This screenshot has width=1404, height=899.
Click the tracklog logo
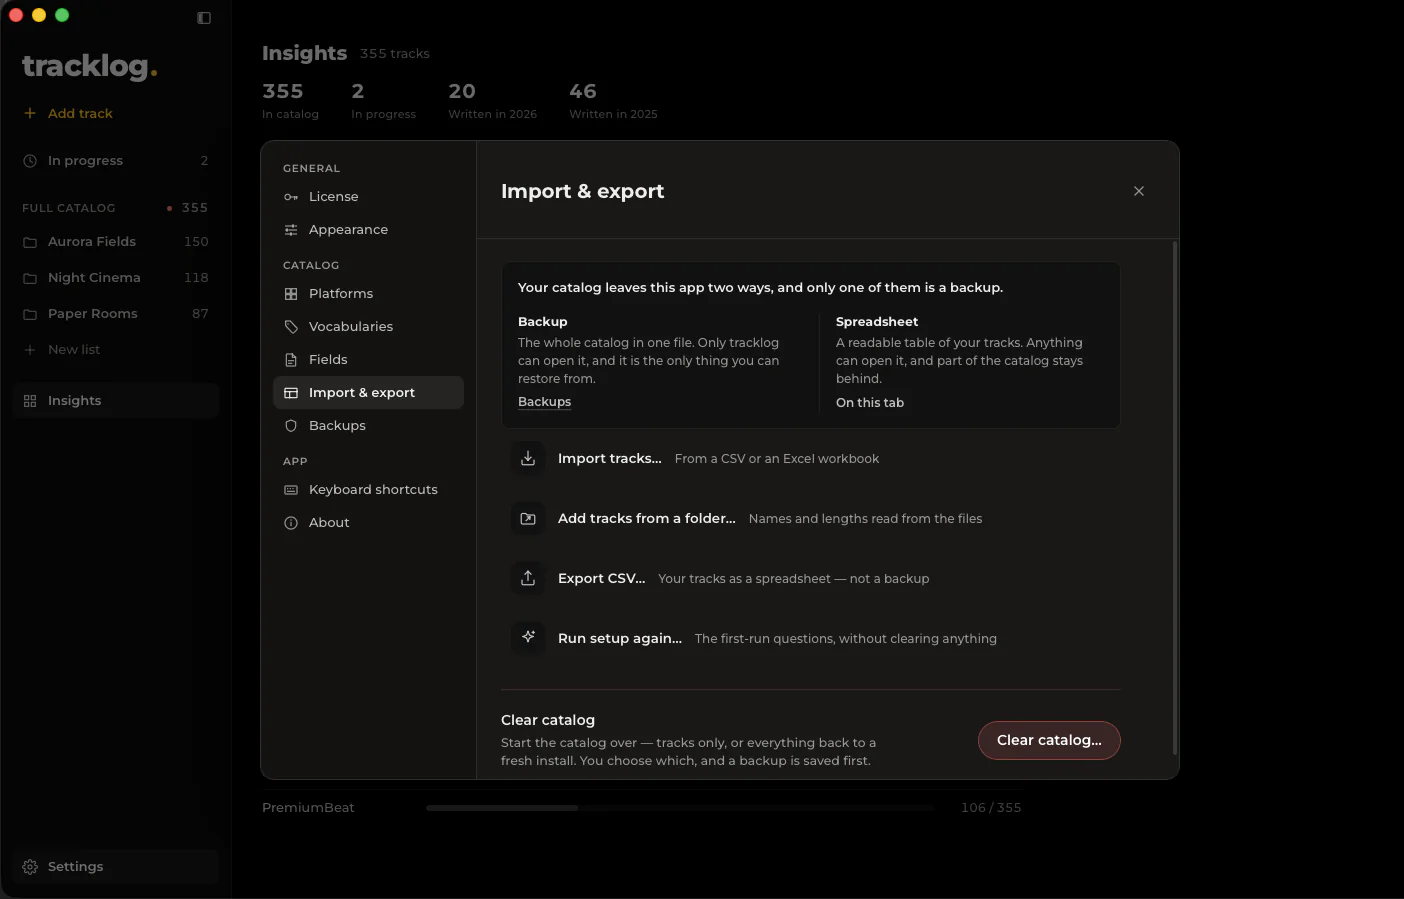(x=90, y=67)
